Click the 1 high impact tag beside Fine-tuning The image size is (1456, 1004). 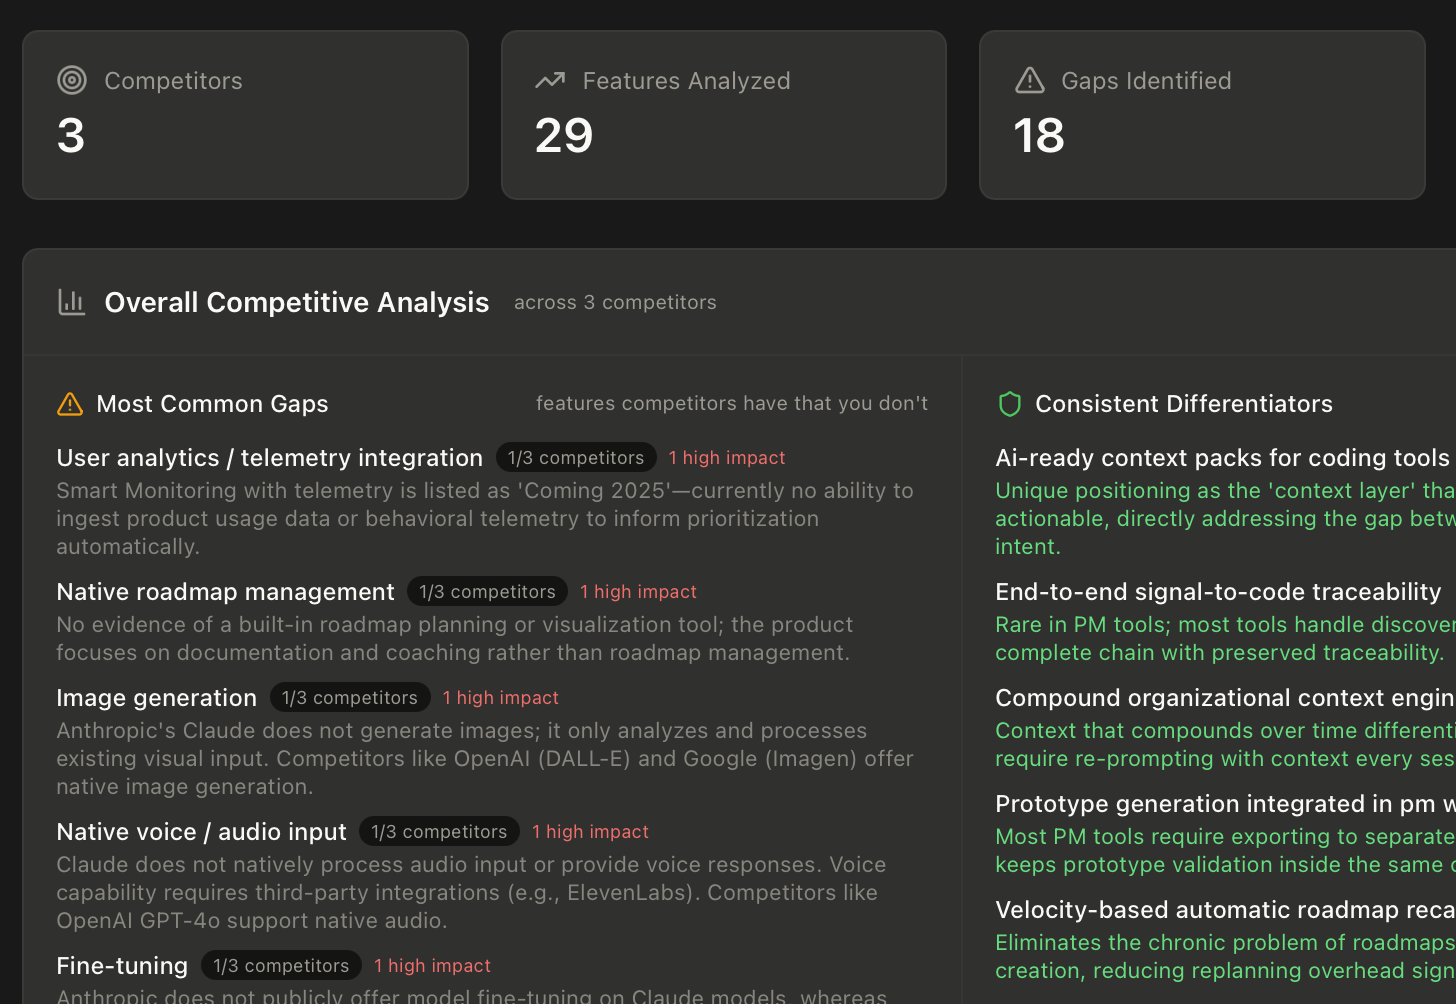(432, 965)
